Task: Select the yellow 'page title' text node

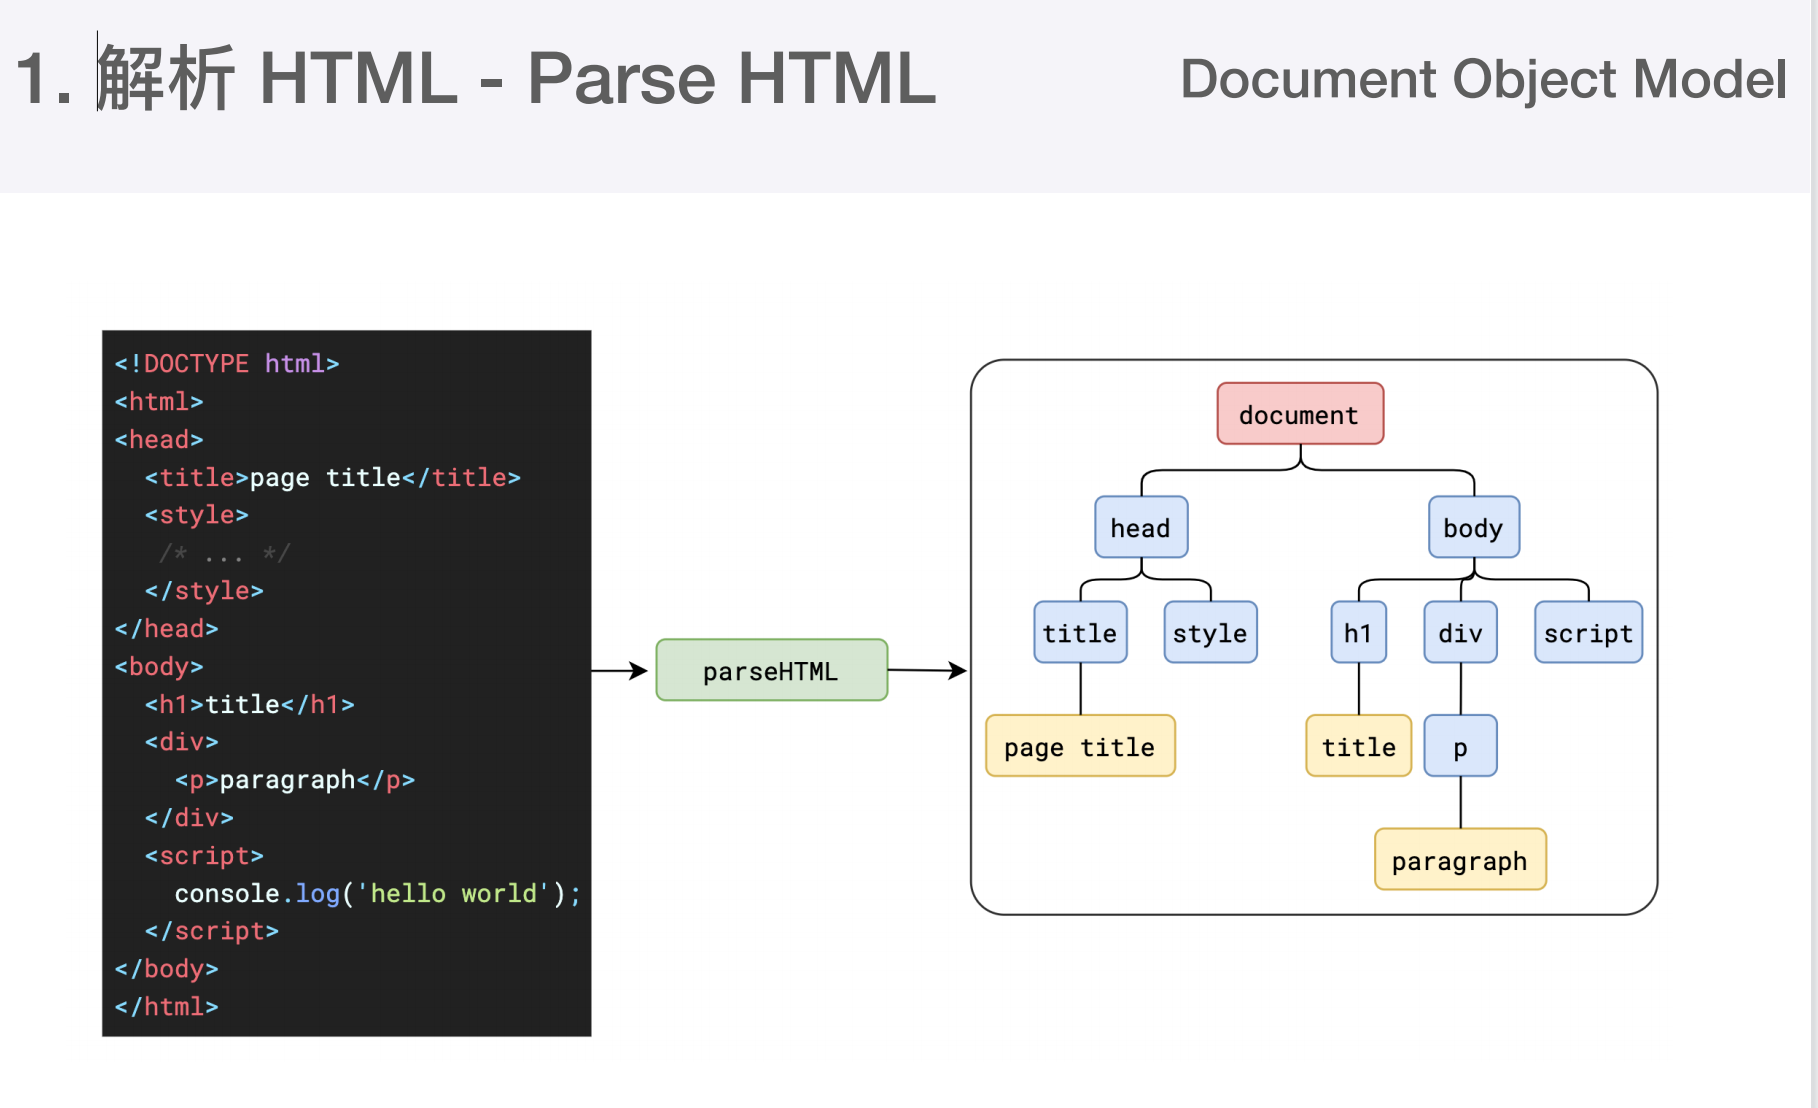Action: click(x=1080, y=746)
